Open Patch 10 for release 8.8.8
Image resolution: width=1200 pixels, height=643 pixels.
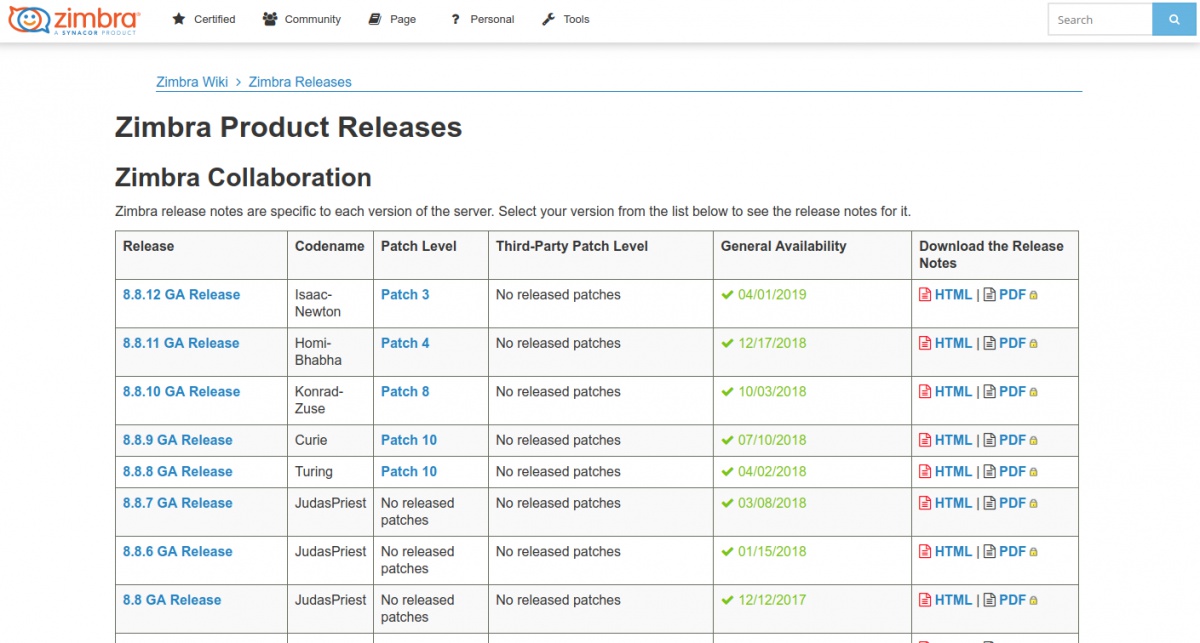point(409,471)
